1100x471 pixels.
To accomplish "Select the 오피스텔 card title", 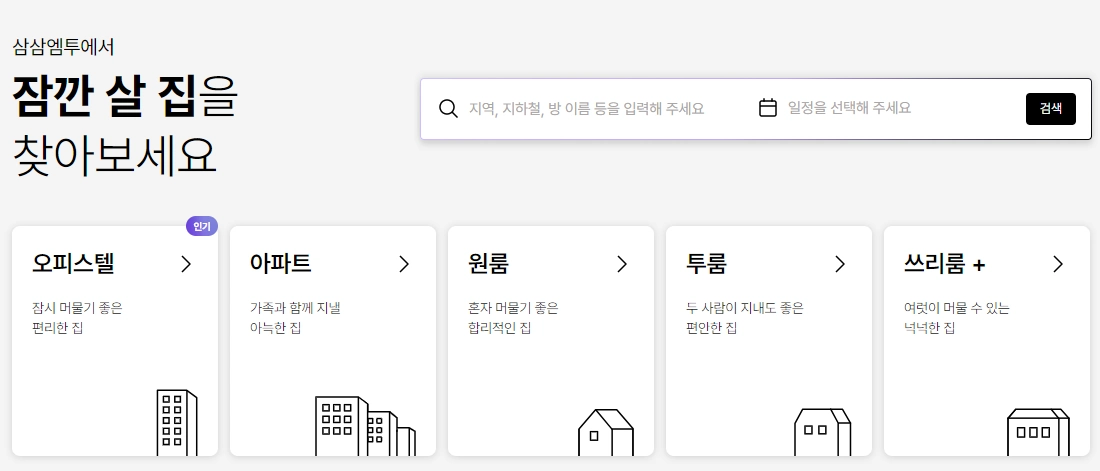I will (73, 264).
